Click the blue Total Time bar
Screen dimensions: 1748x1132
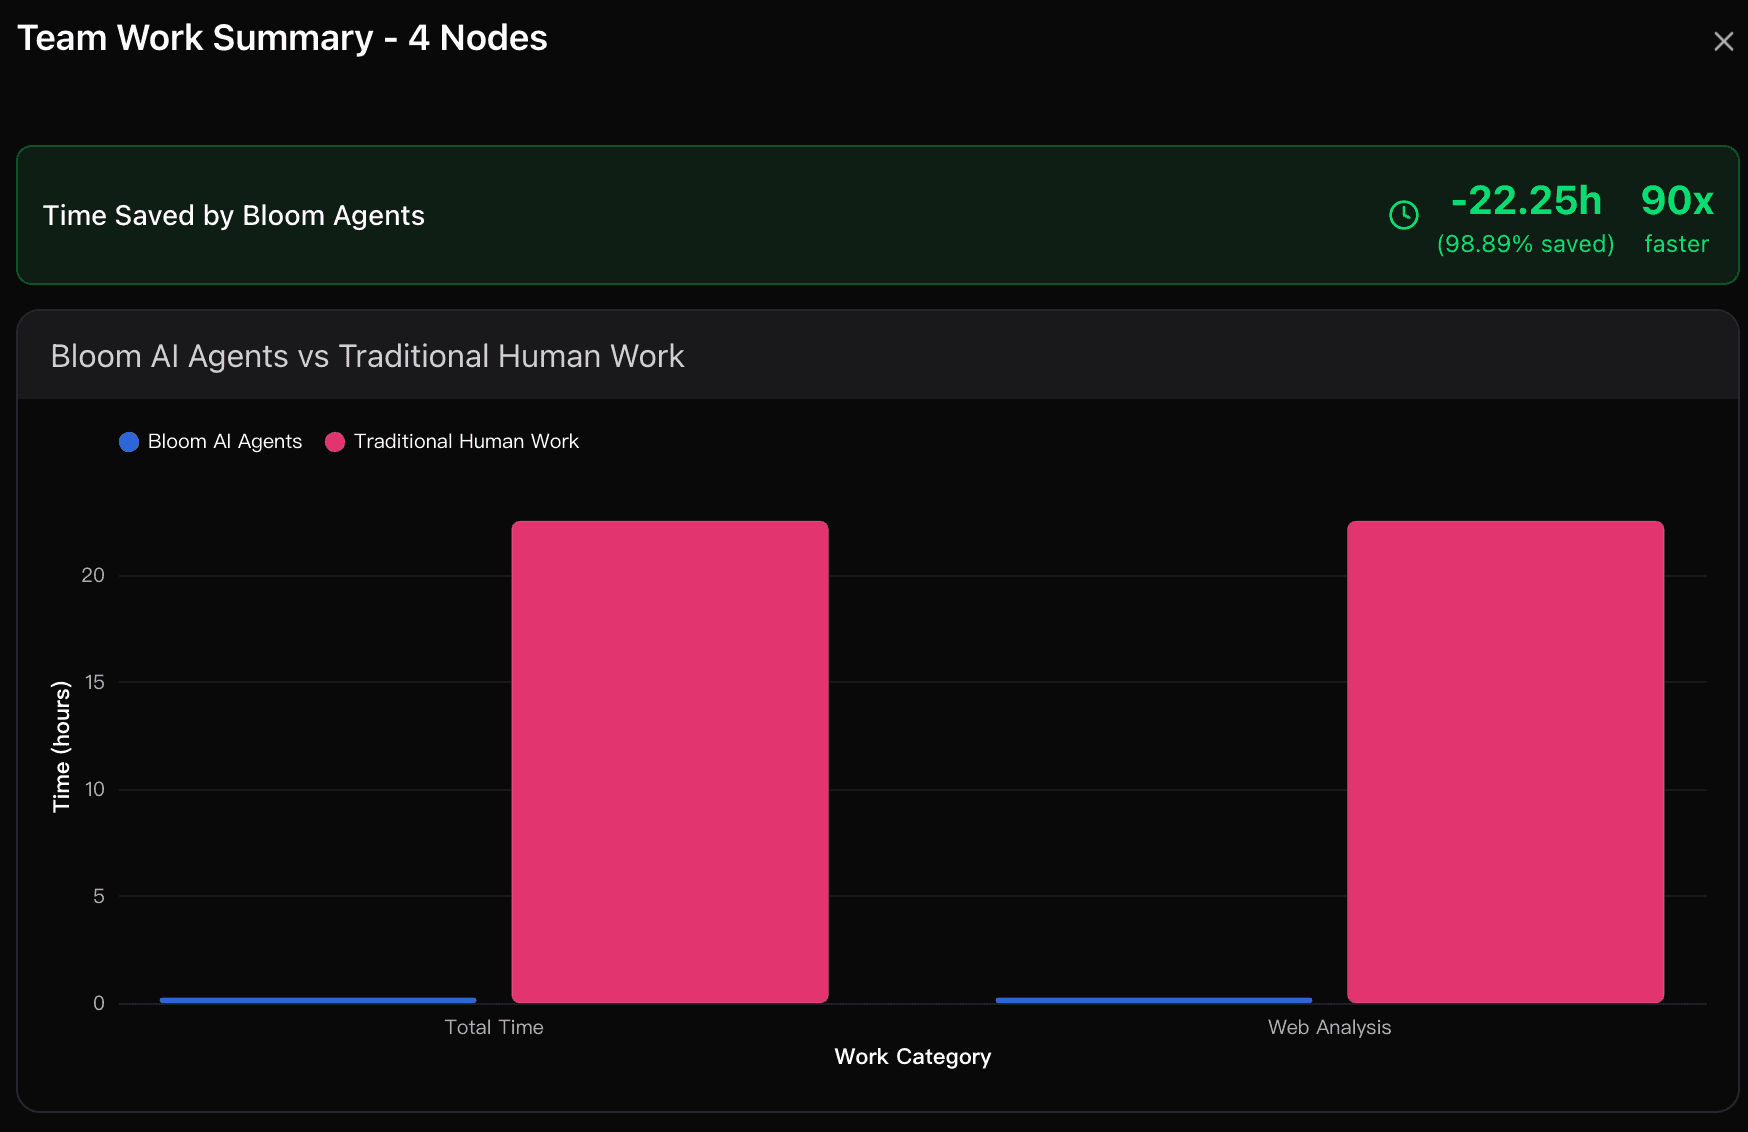tap(318, 1000)
